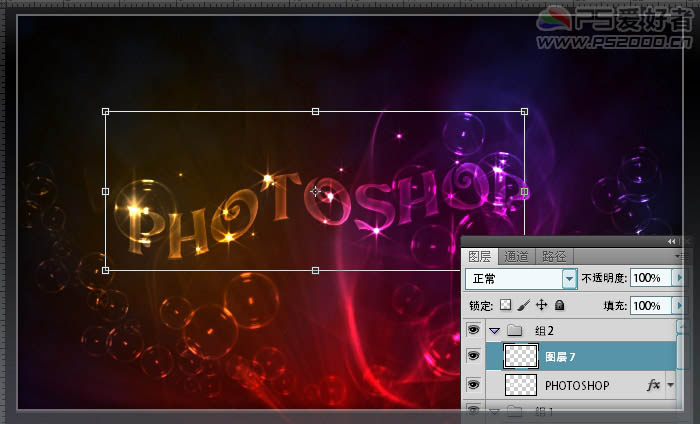The width and height of the screenshot is (700, 424).
Task: Collapse the panel with double-arrow icon
Action: [671, 242]
